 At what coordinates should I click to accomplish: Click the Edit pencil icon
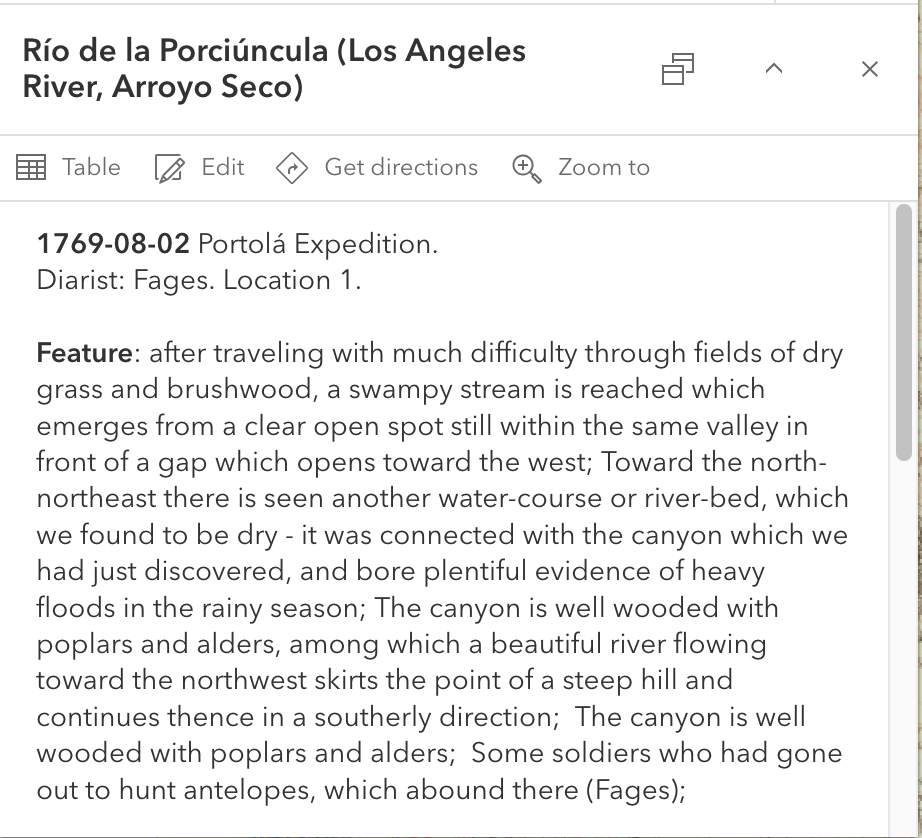click(170, 168)
